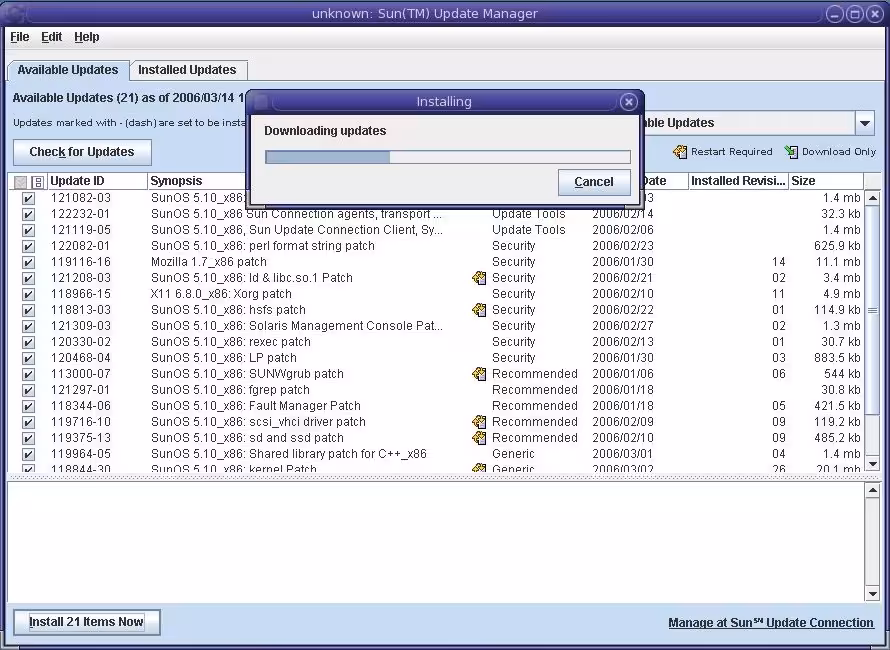Click the details pane scroll-down arrow
The image size is (890, 650).
click(872, 594)
